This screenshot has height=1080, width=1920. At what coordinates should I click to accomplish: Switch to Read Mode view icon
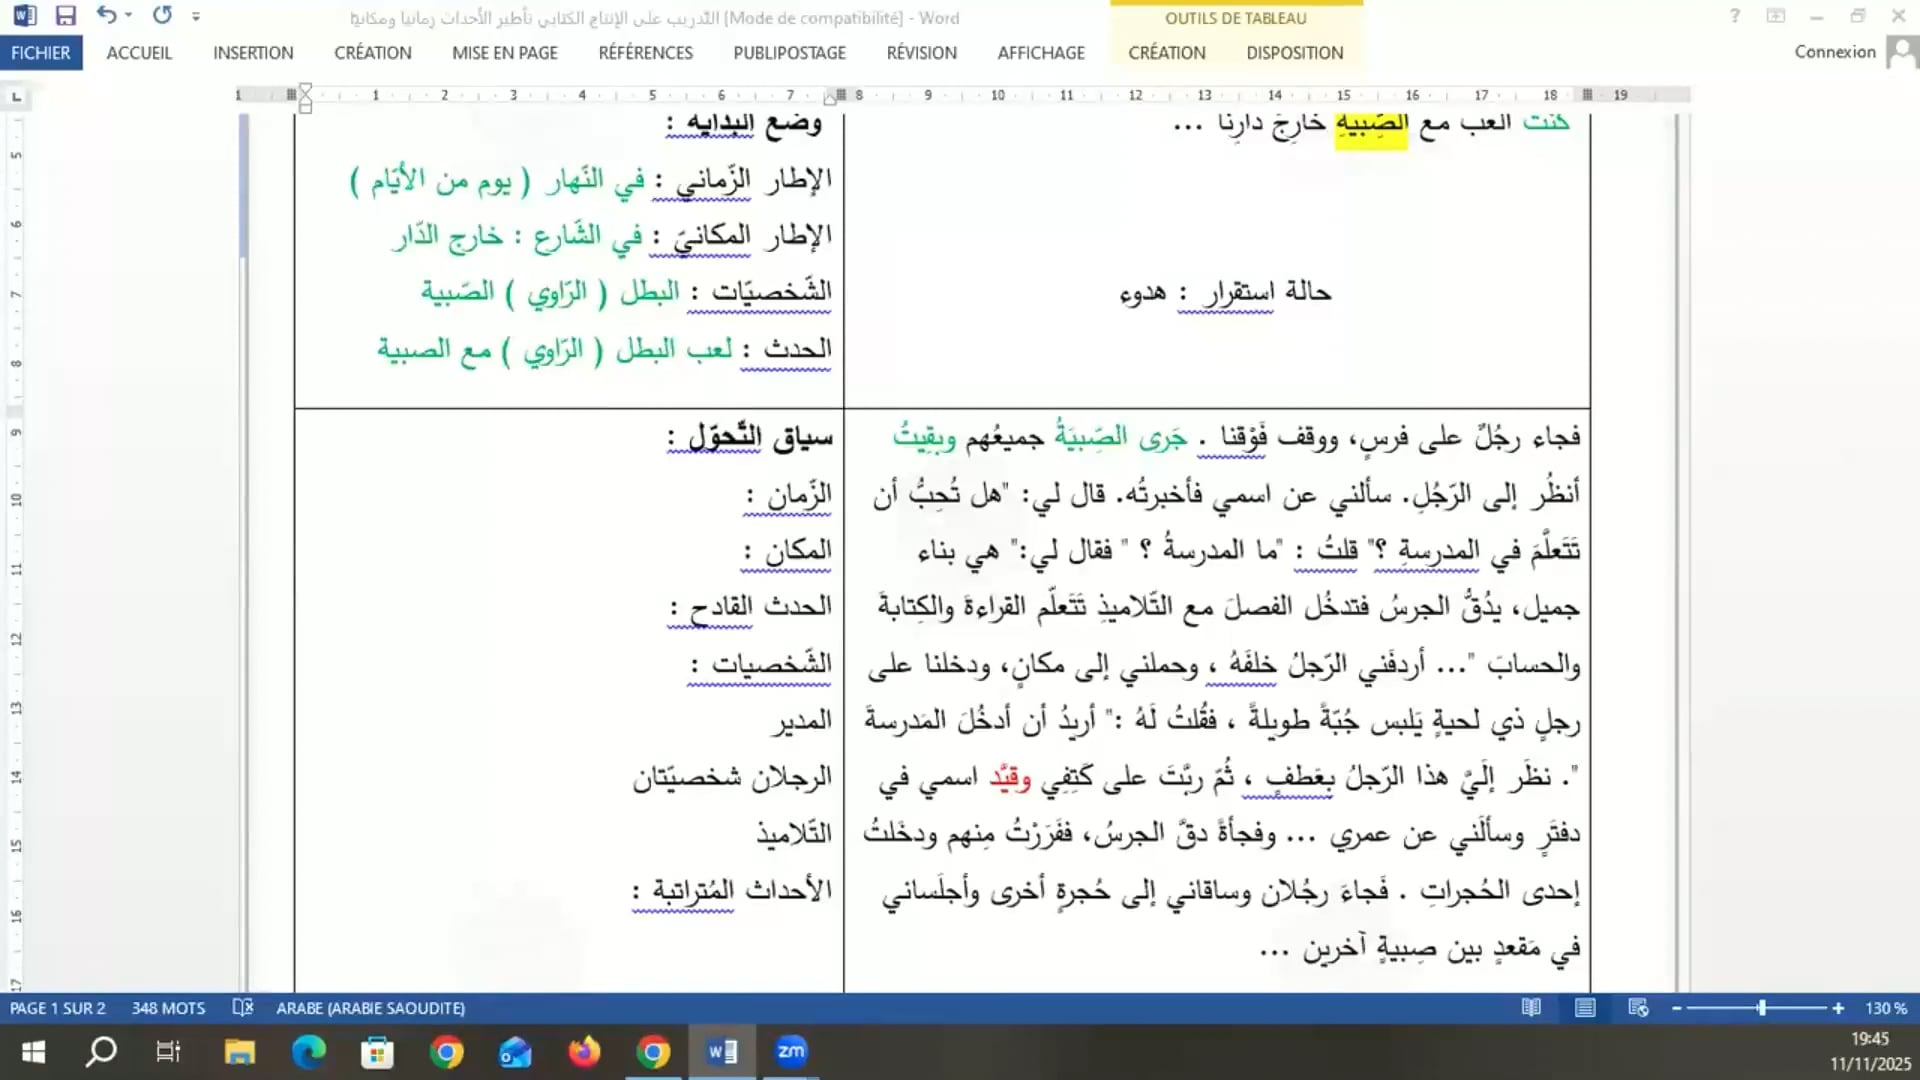point(1531,1008)
